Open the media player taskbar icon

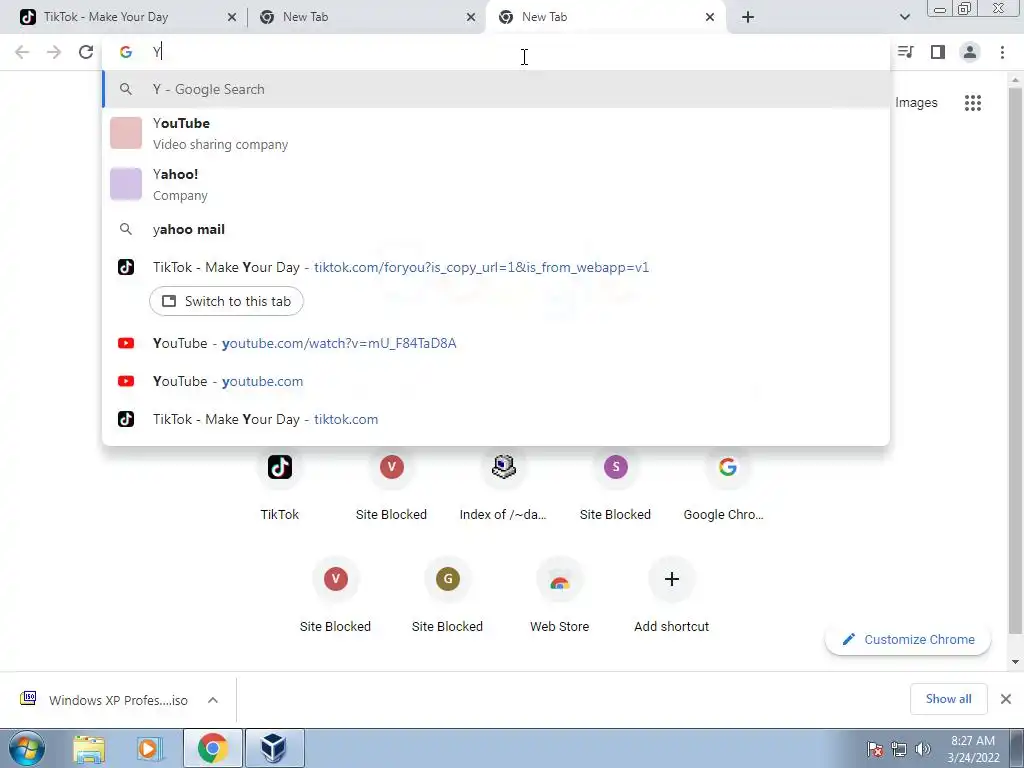[x=149, y=748]
